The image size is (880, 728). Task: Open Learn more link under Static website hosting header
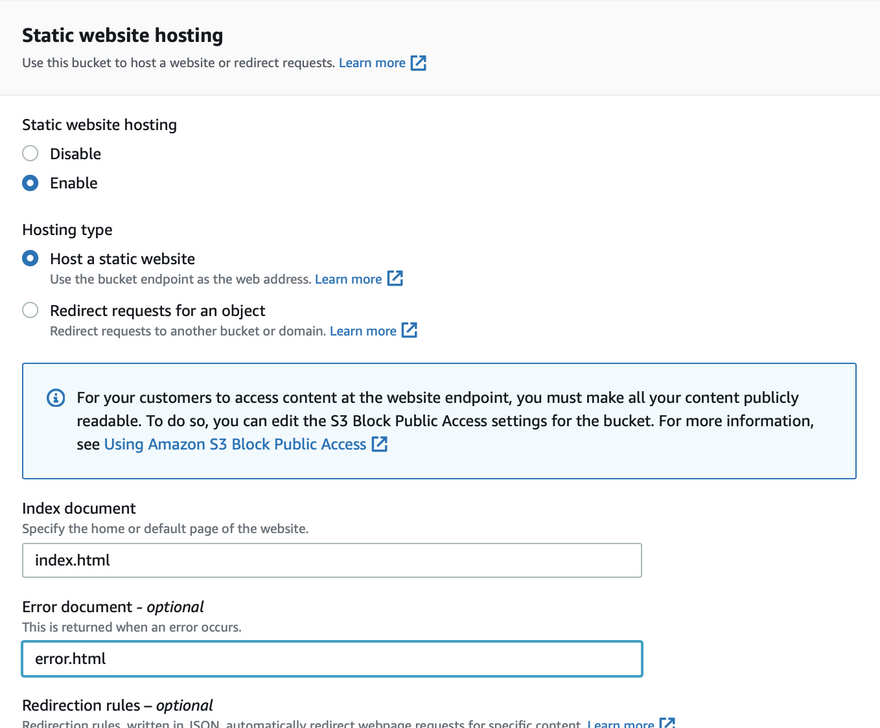coord(372,63)
